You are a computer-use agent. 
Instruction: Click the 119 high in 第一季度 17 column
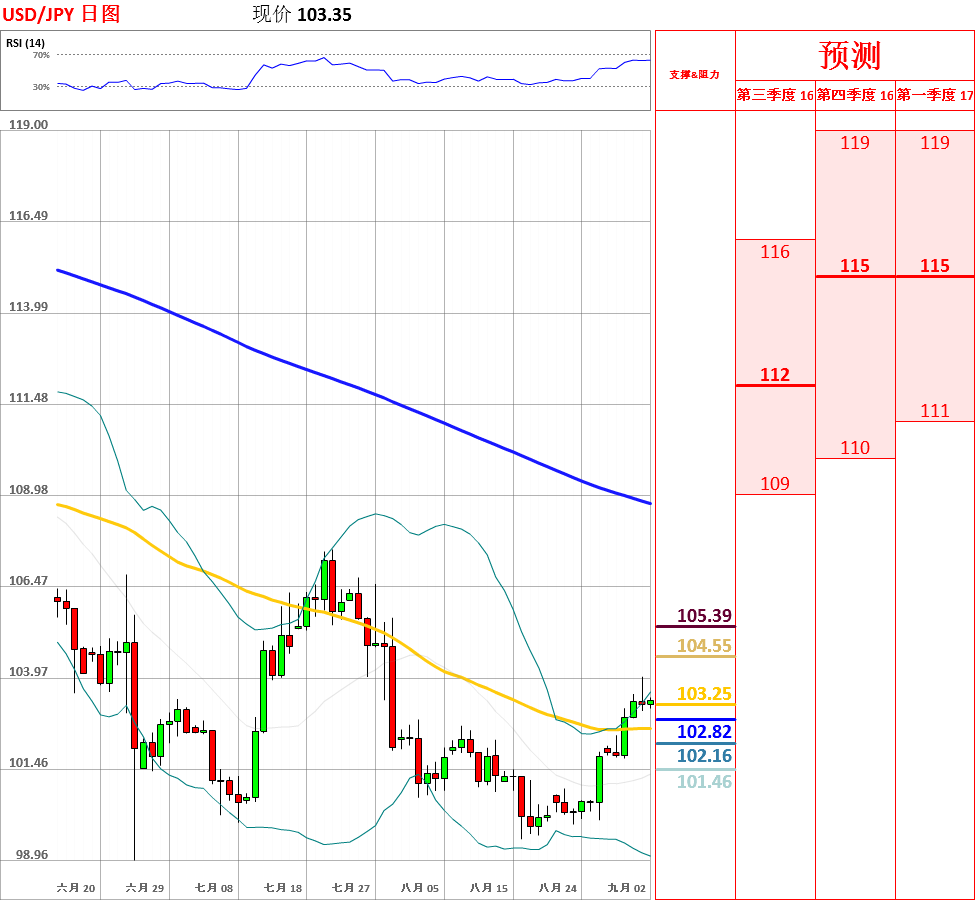(935, 142)
